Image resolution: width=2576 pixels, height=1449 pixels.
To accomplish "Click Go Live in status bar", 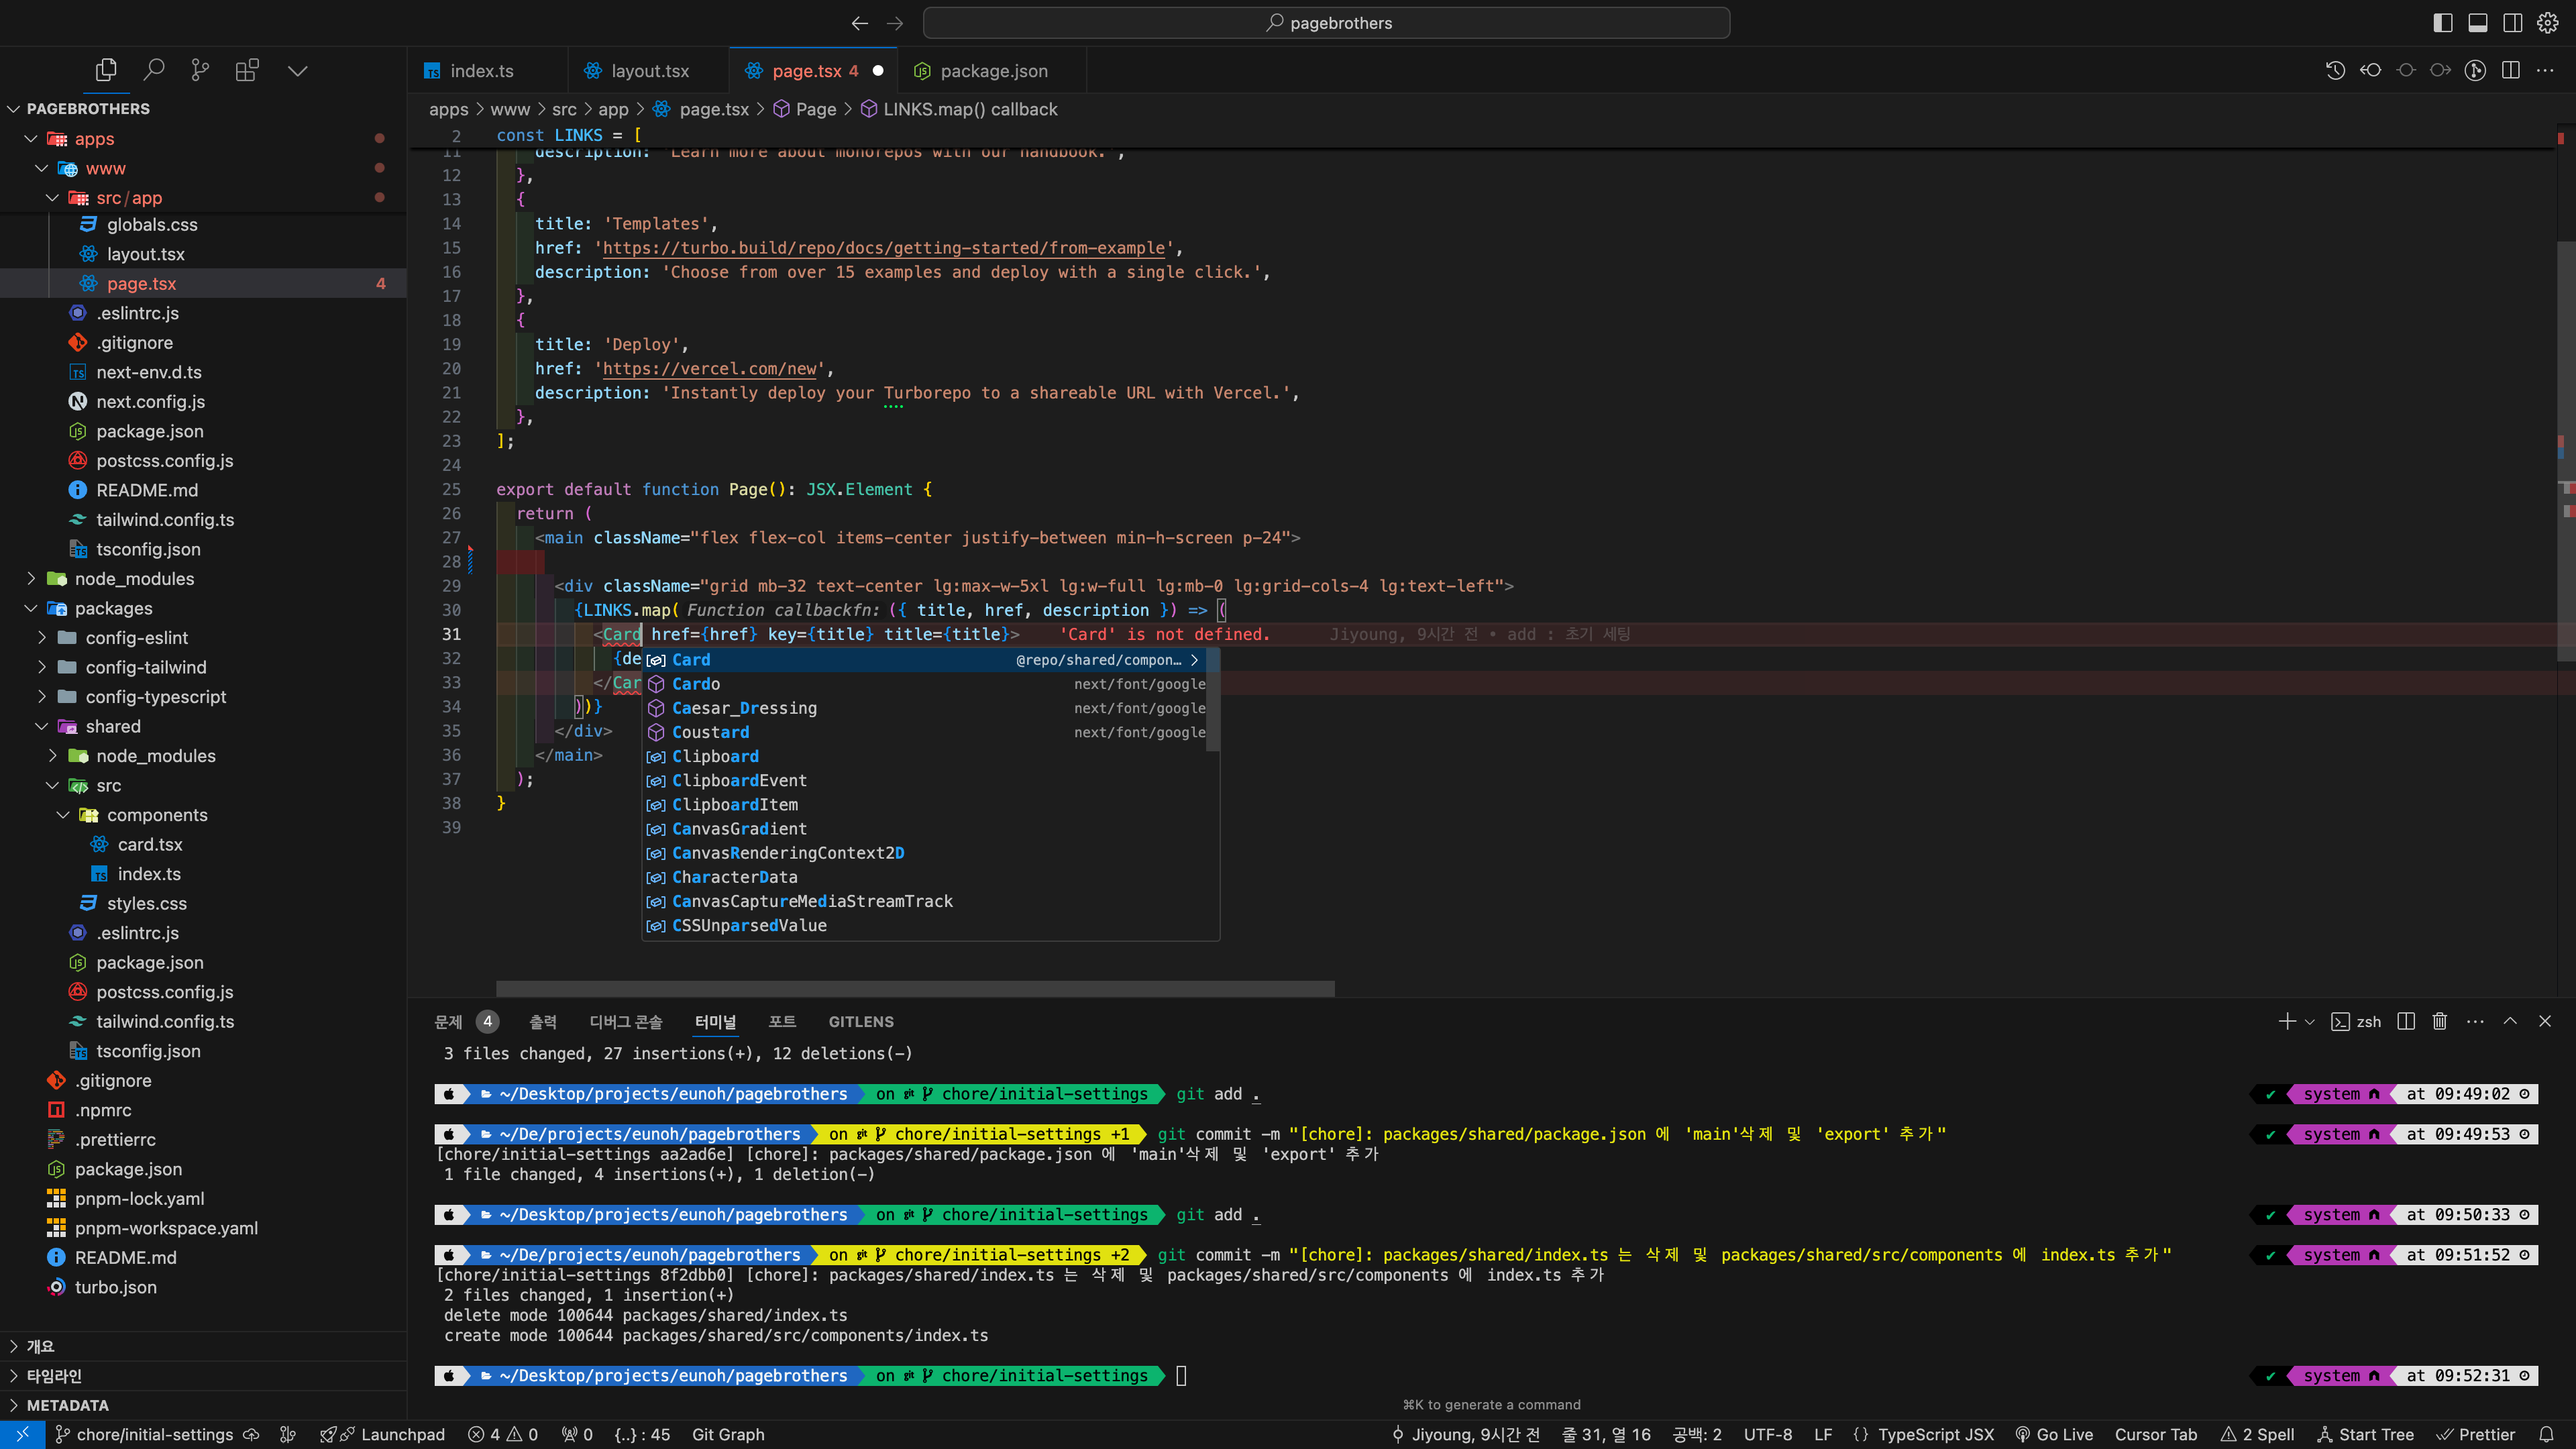I will pos(2054,1434).
